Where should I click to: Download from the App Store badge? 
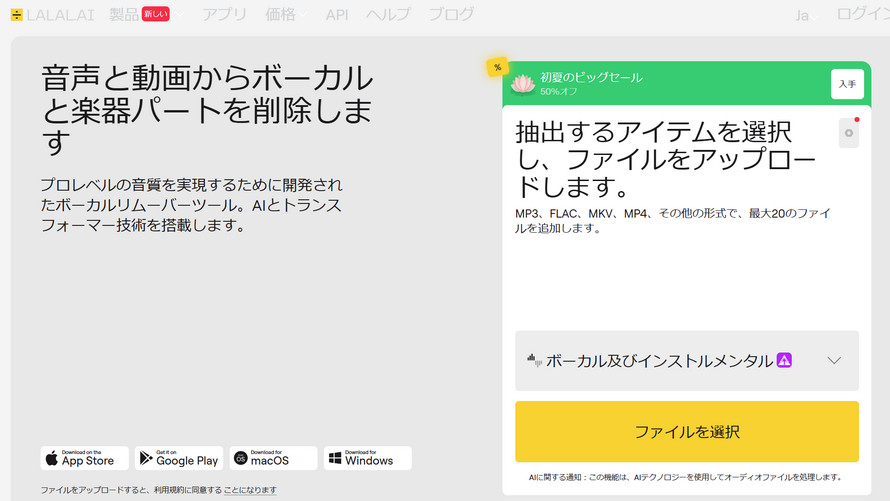[x=85, y=458]
